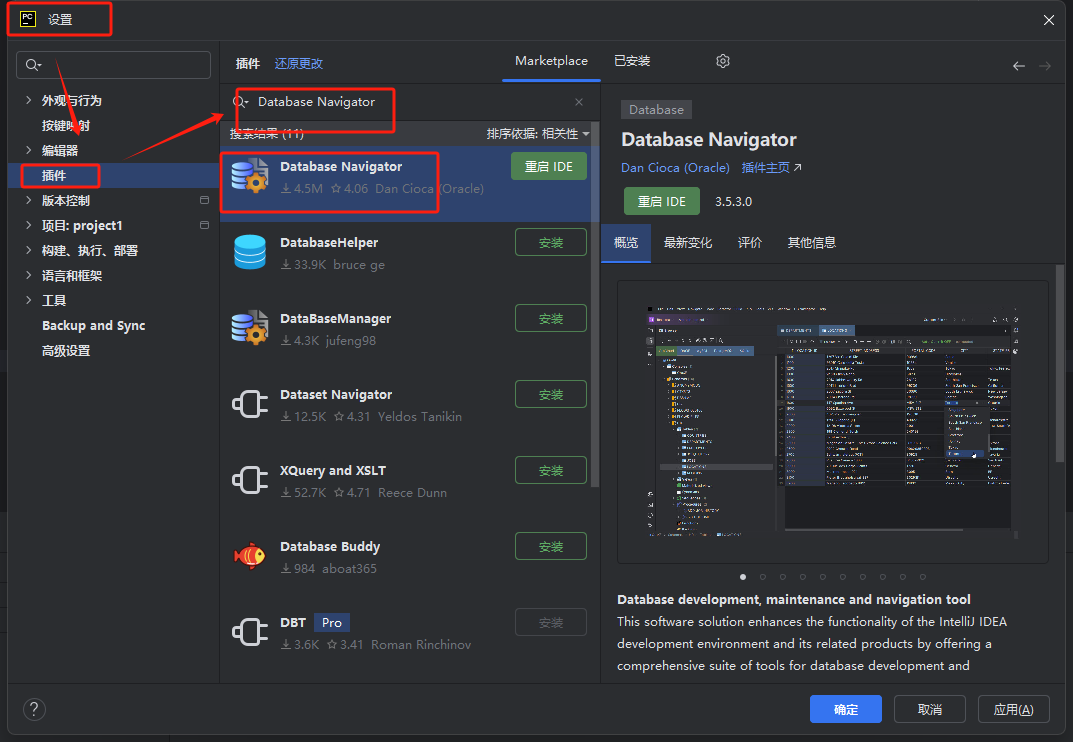The image size is (1073, 742).
Task: Click 重启 IDE in the detail panel
Action: [x=662, y=201]
